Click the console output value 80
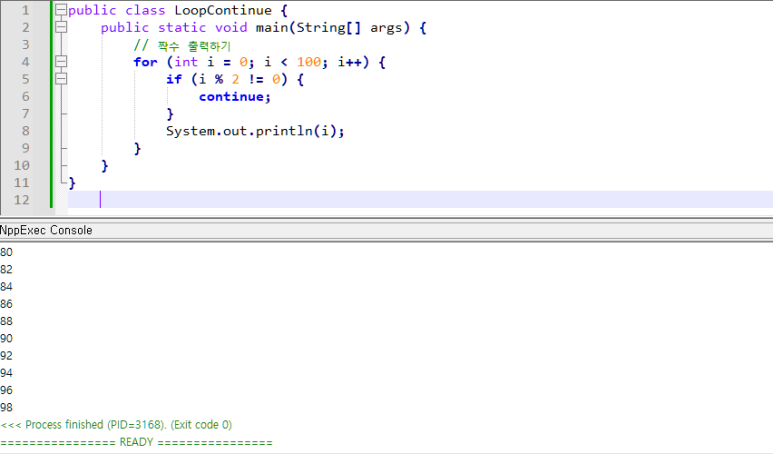This screenshot has height=454, width=773. (x=6, y=252)
